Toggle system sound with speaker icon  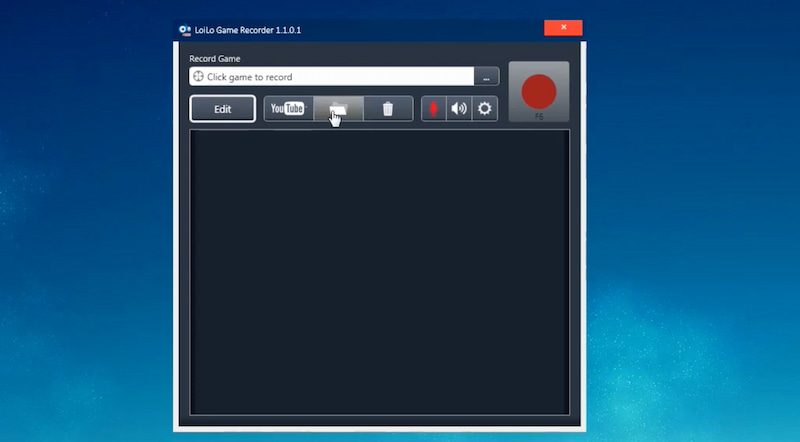[459, 109]
